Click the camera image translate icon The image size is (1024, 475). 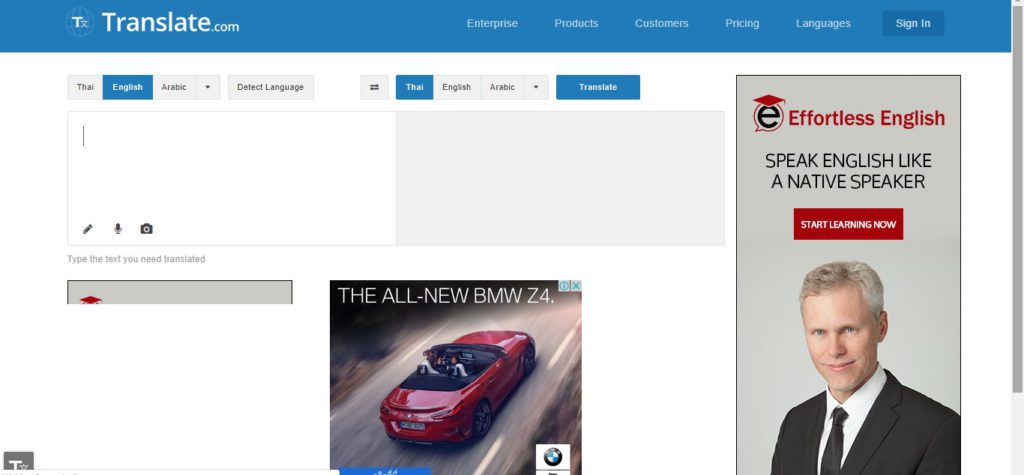pos(146,229)
